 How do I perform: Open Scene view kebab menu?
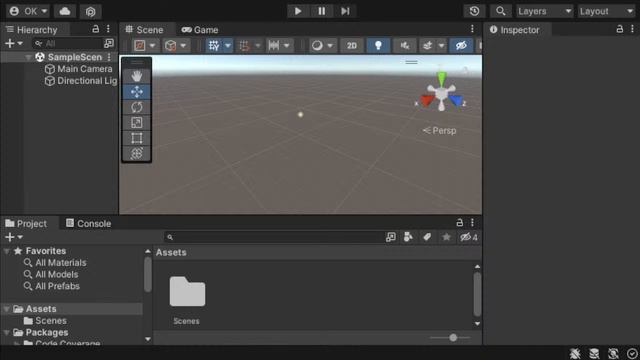[472, 29]
